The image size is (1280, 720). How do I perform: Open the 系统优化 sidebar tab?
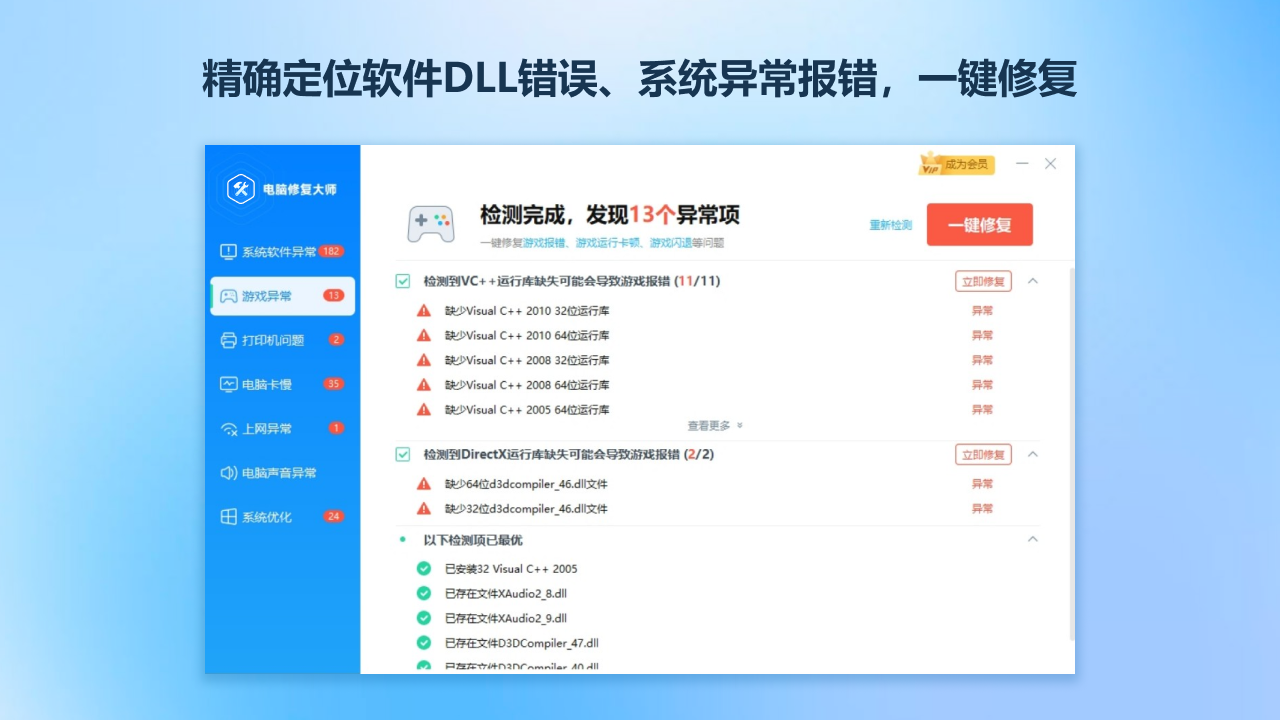pos(282,517)
